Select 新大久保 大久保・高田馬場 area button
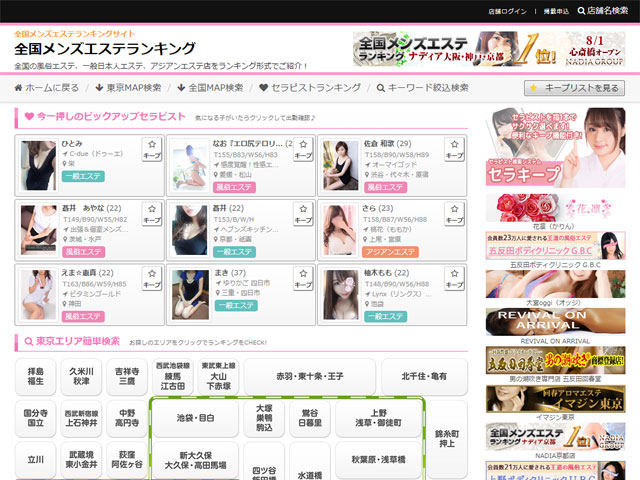Screen dimensions: 640x480 [x=196, y=460]
